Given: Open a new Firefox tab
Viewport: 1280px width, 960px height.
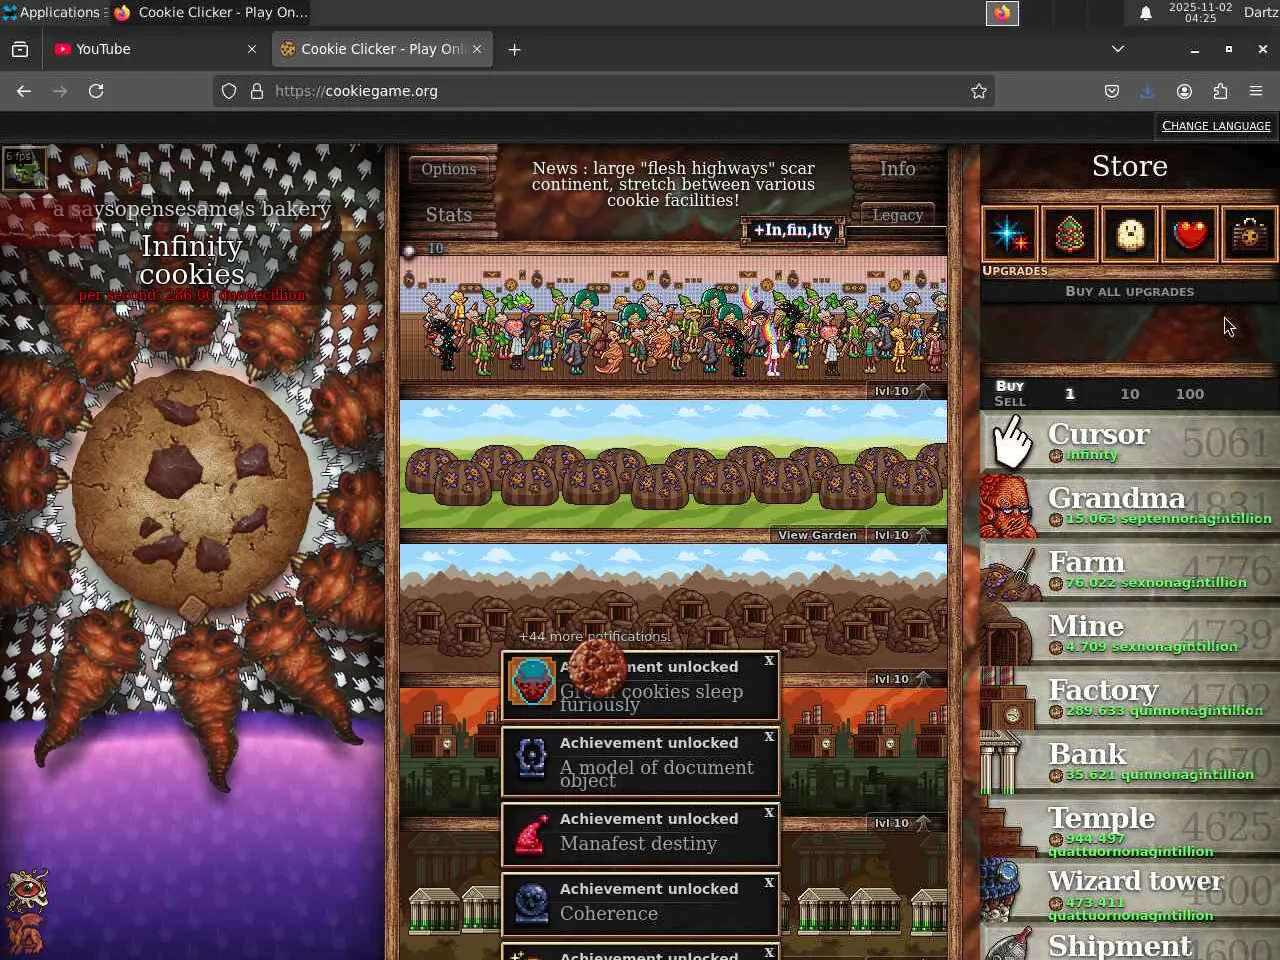Looking at the screenshot, I should click(514, 49).
